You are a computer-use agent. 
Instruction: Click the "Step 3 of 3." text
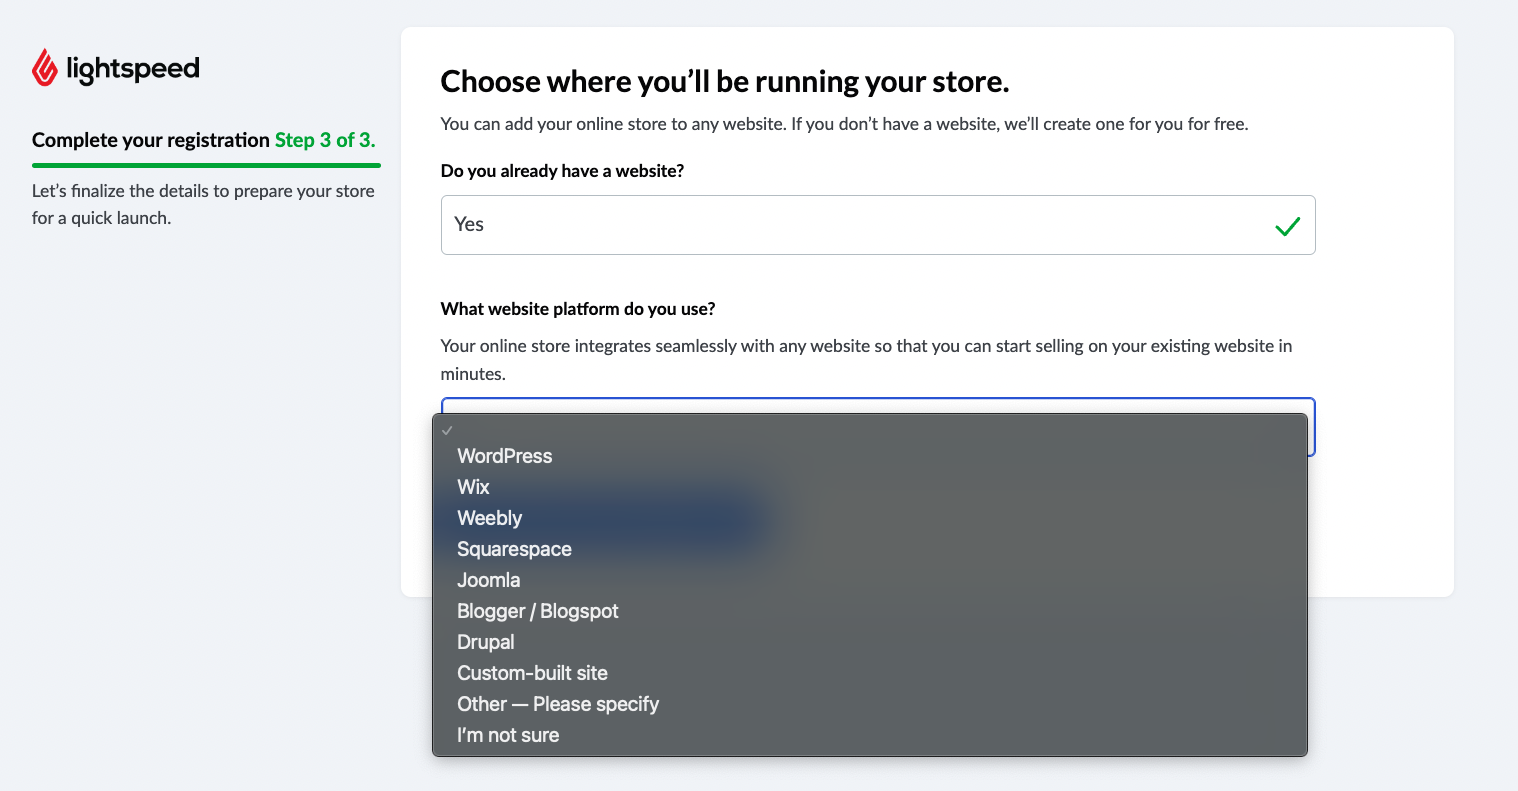point(325,140)
